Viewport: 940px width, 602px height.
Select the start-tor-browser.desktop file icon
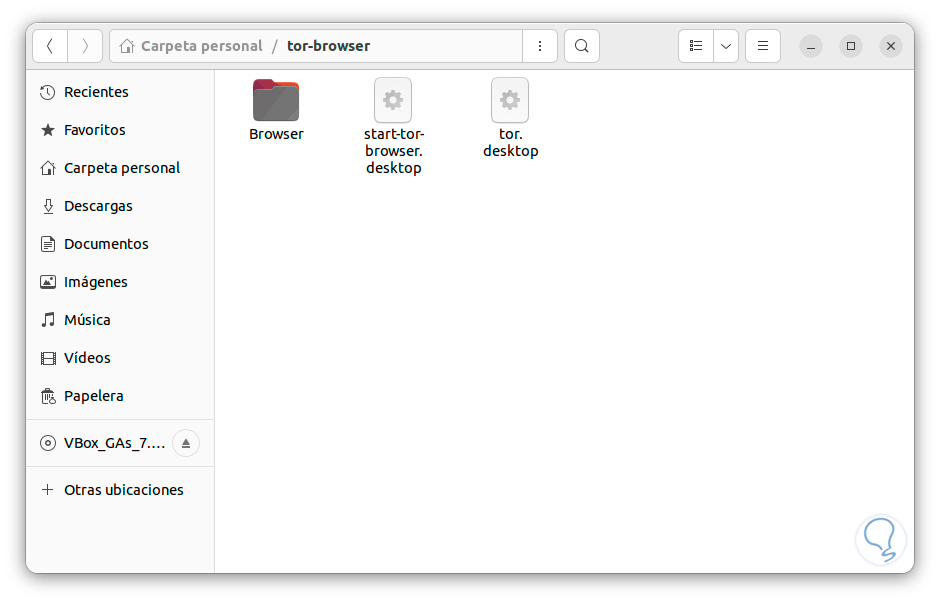393,100
